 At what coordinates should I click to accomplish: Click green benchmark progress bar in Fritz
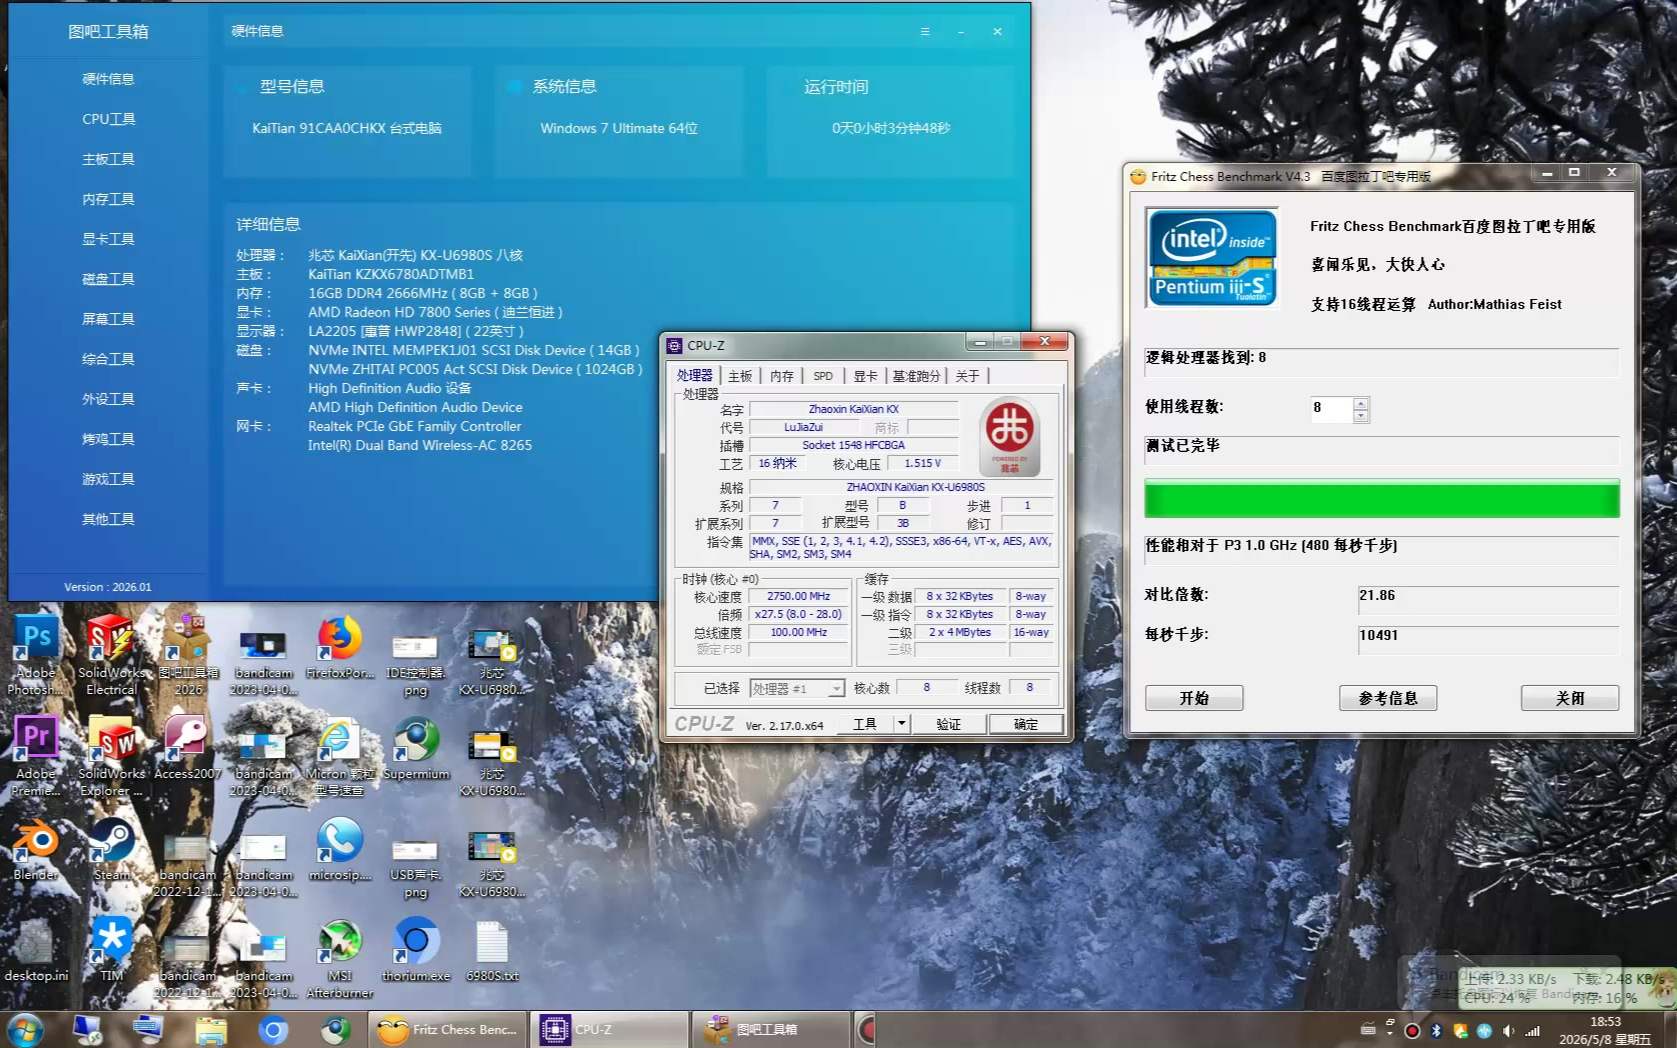point(1382,498)
